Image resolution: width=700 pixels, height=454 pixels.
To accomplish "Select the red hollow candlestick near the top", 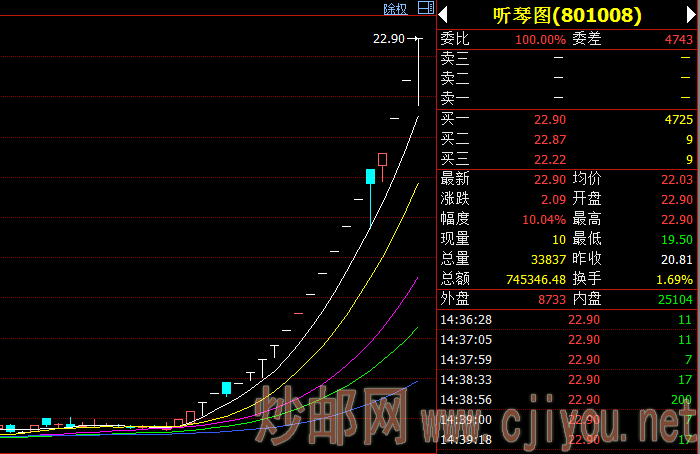I will click(382, 159).
